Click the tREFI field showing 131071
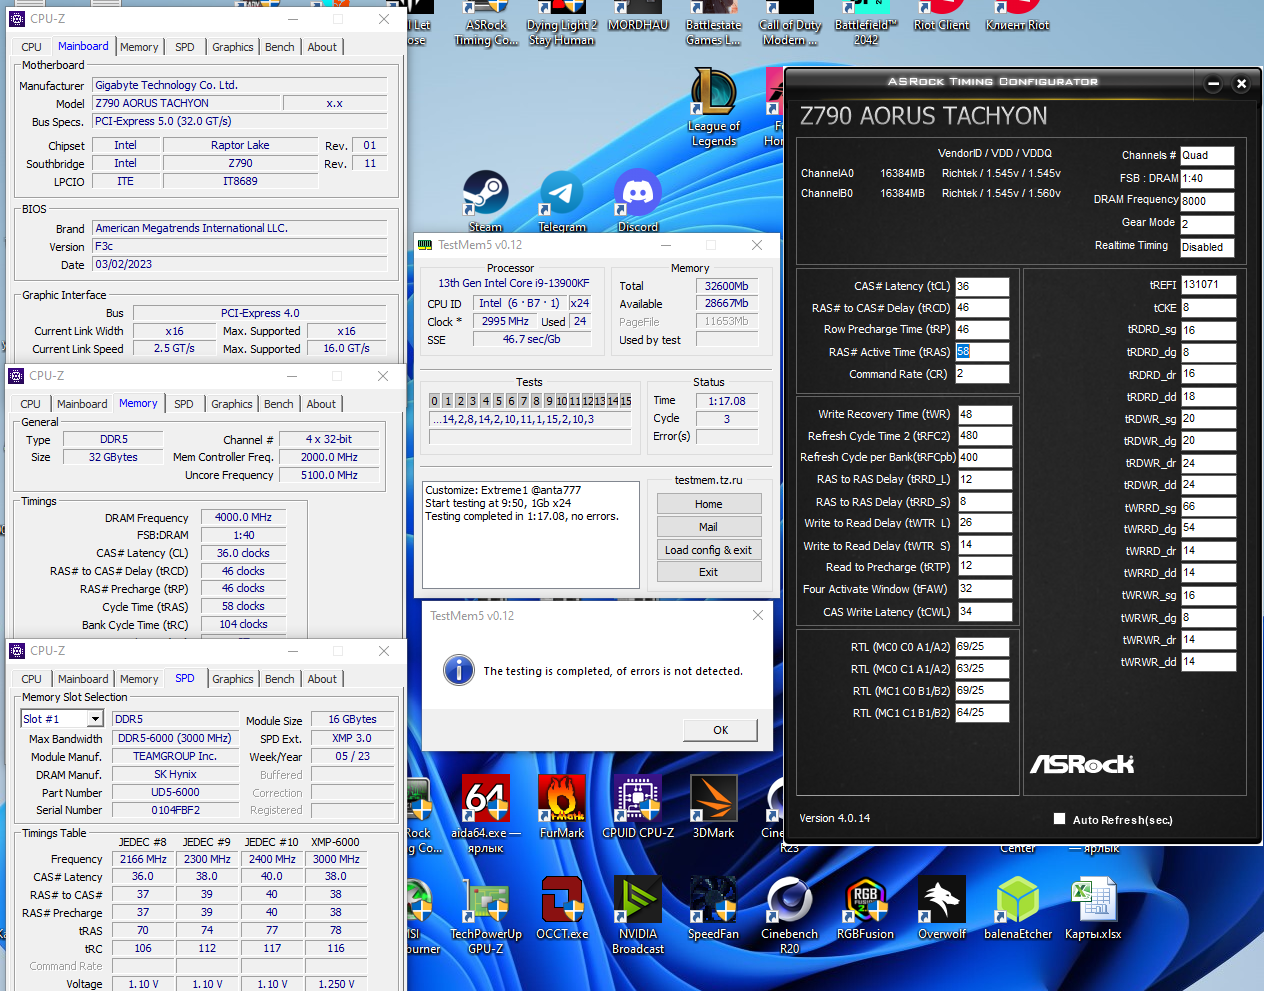Screen dimensions: 1264x991 [1208, 285]
